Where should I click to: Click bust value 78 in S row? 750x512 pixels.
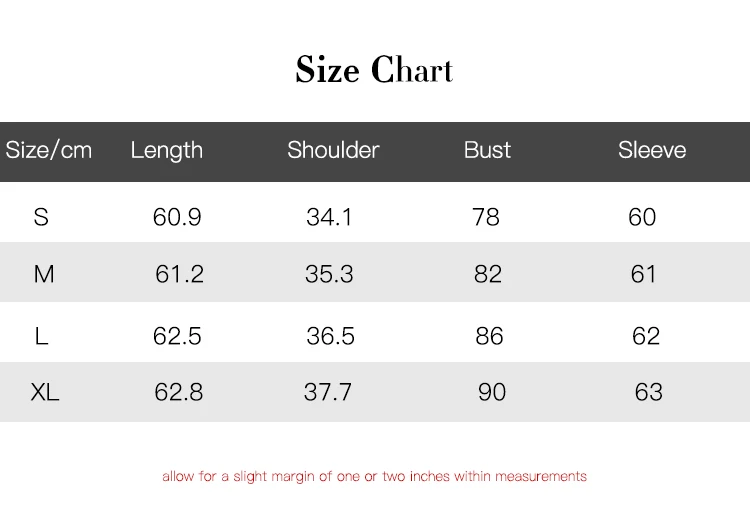click(486, 217)
